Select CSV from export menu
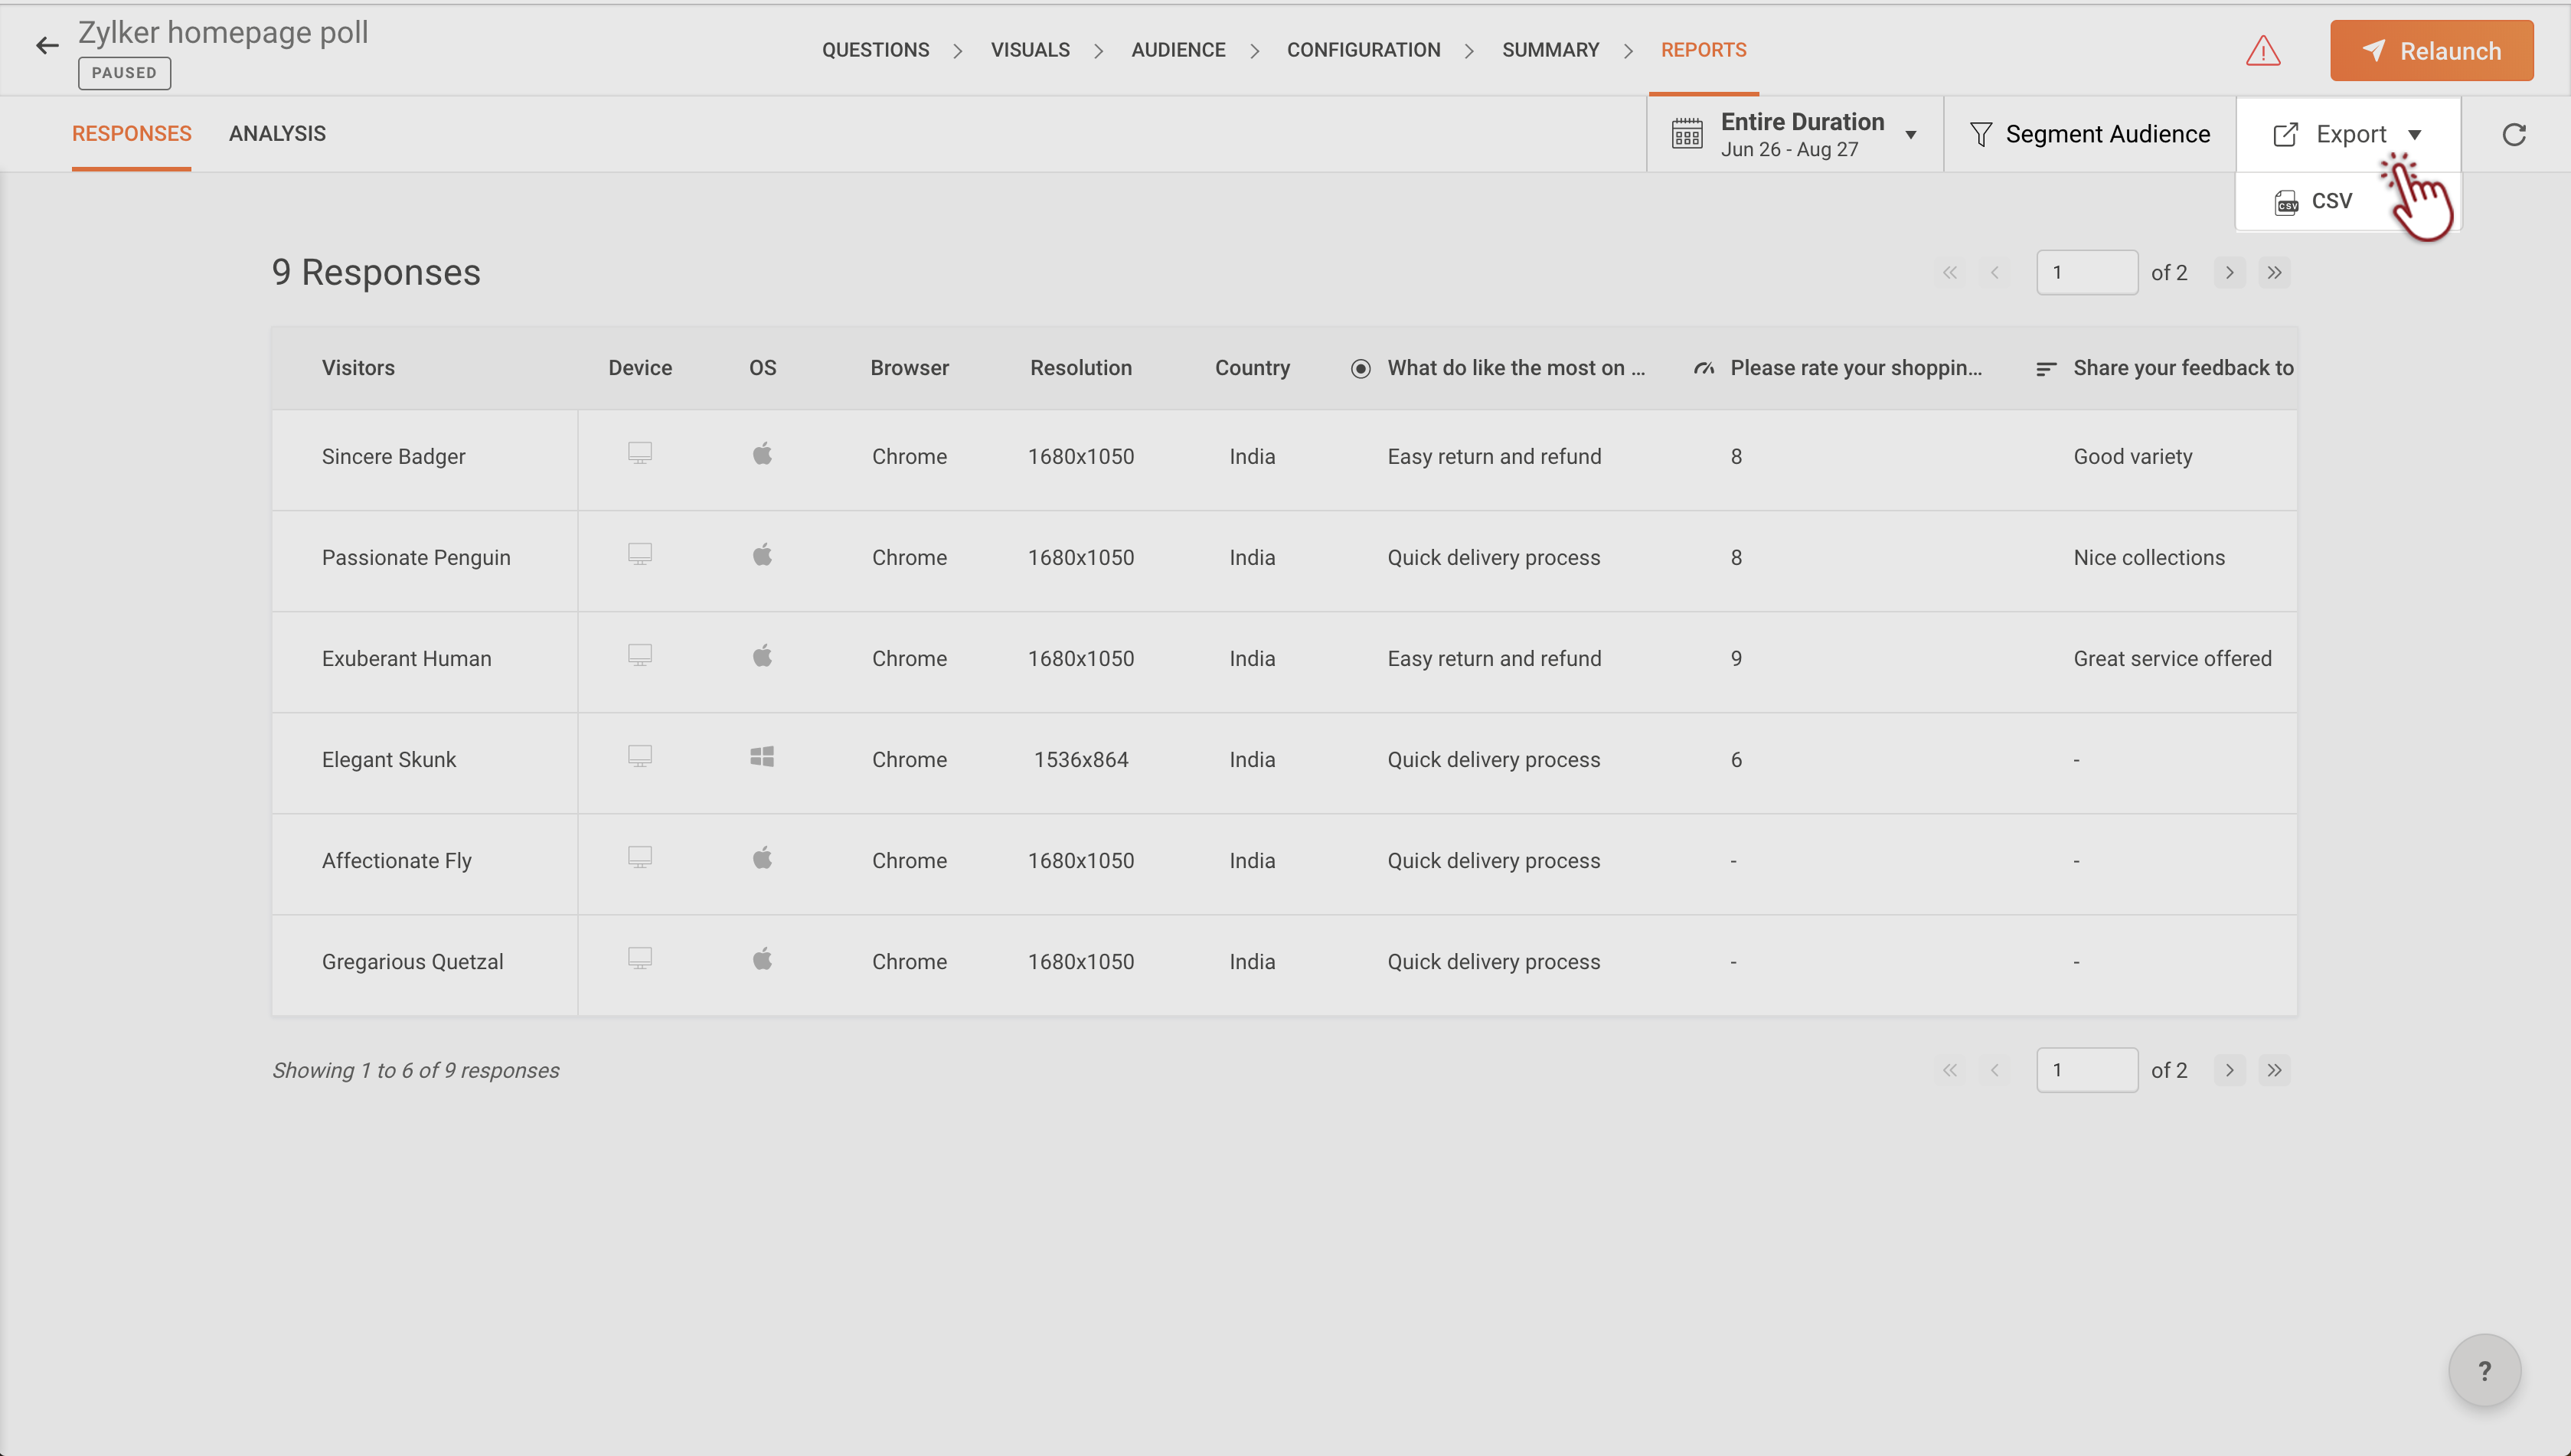Image resolution: width=2571 pixels, height=1456 pixels. pos(2331,201)
